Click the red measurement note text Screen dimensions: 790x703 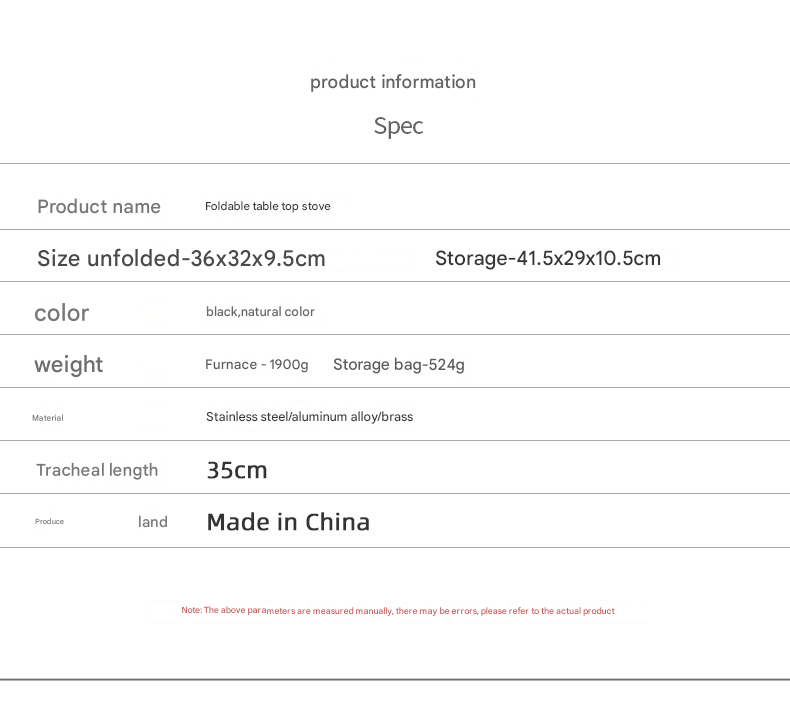click(x=398, y=611)
